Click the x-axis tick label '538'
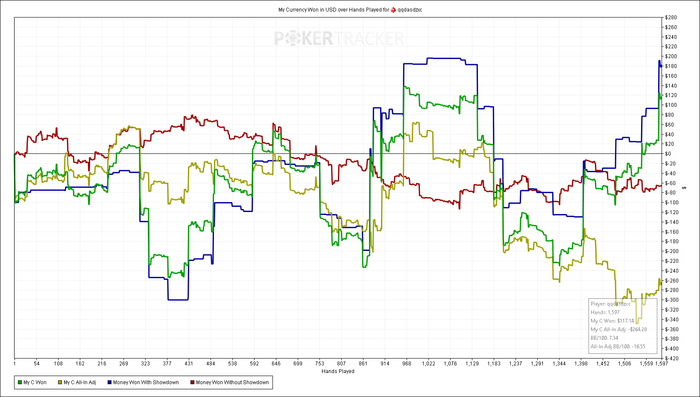Viewport: 700px width, 397px height. pos(232,364)
